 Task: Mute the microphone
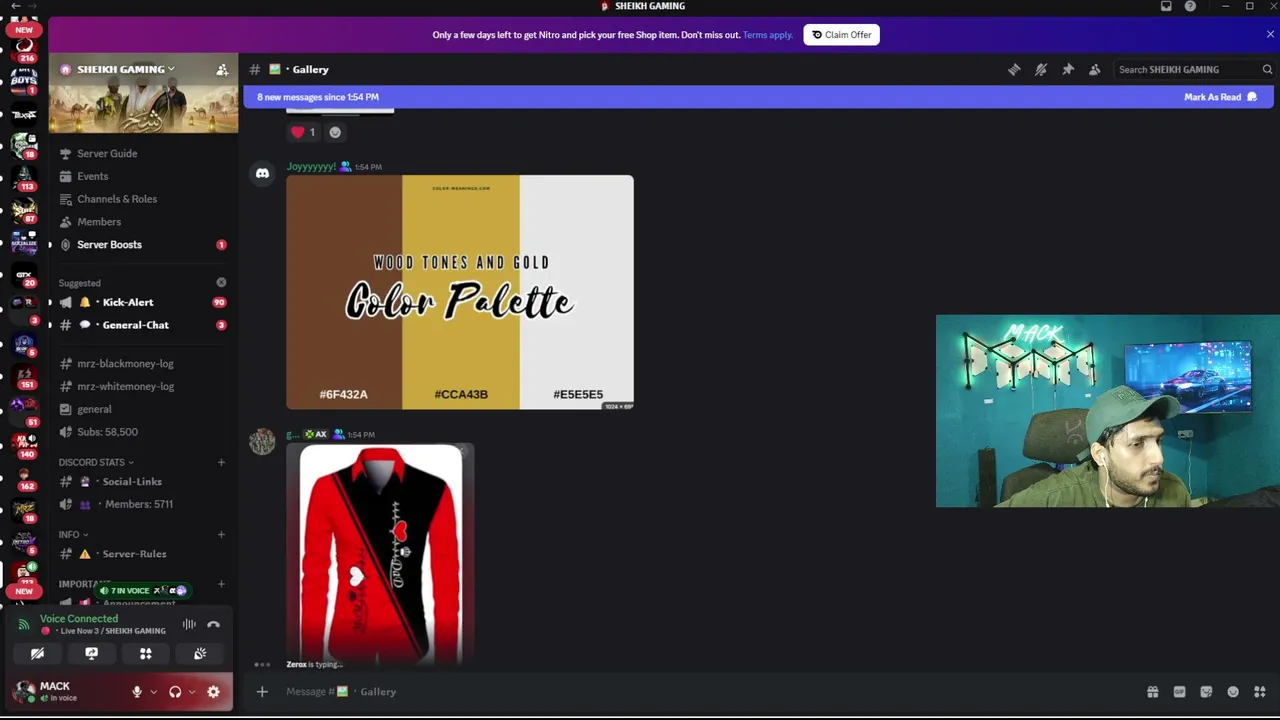click(137, 692)
